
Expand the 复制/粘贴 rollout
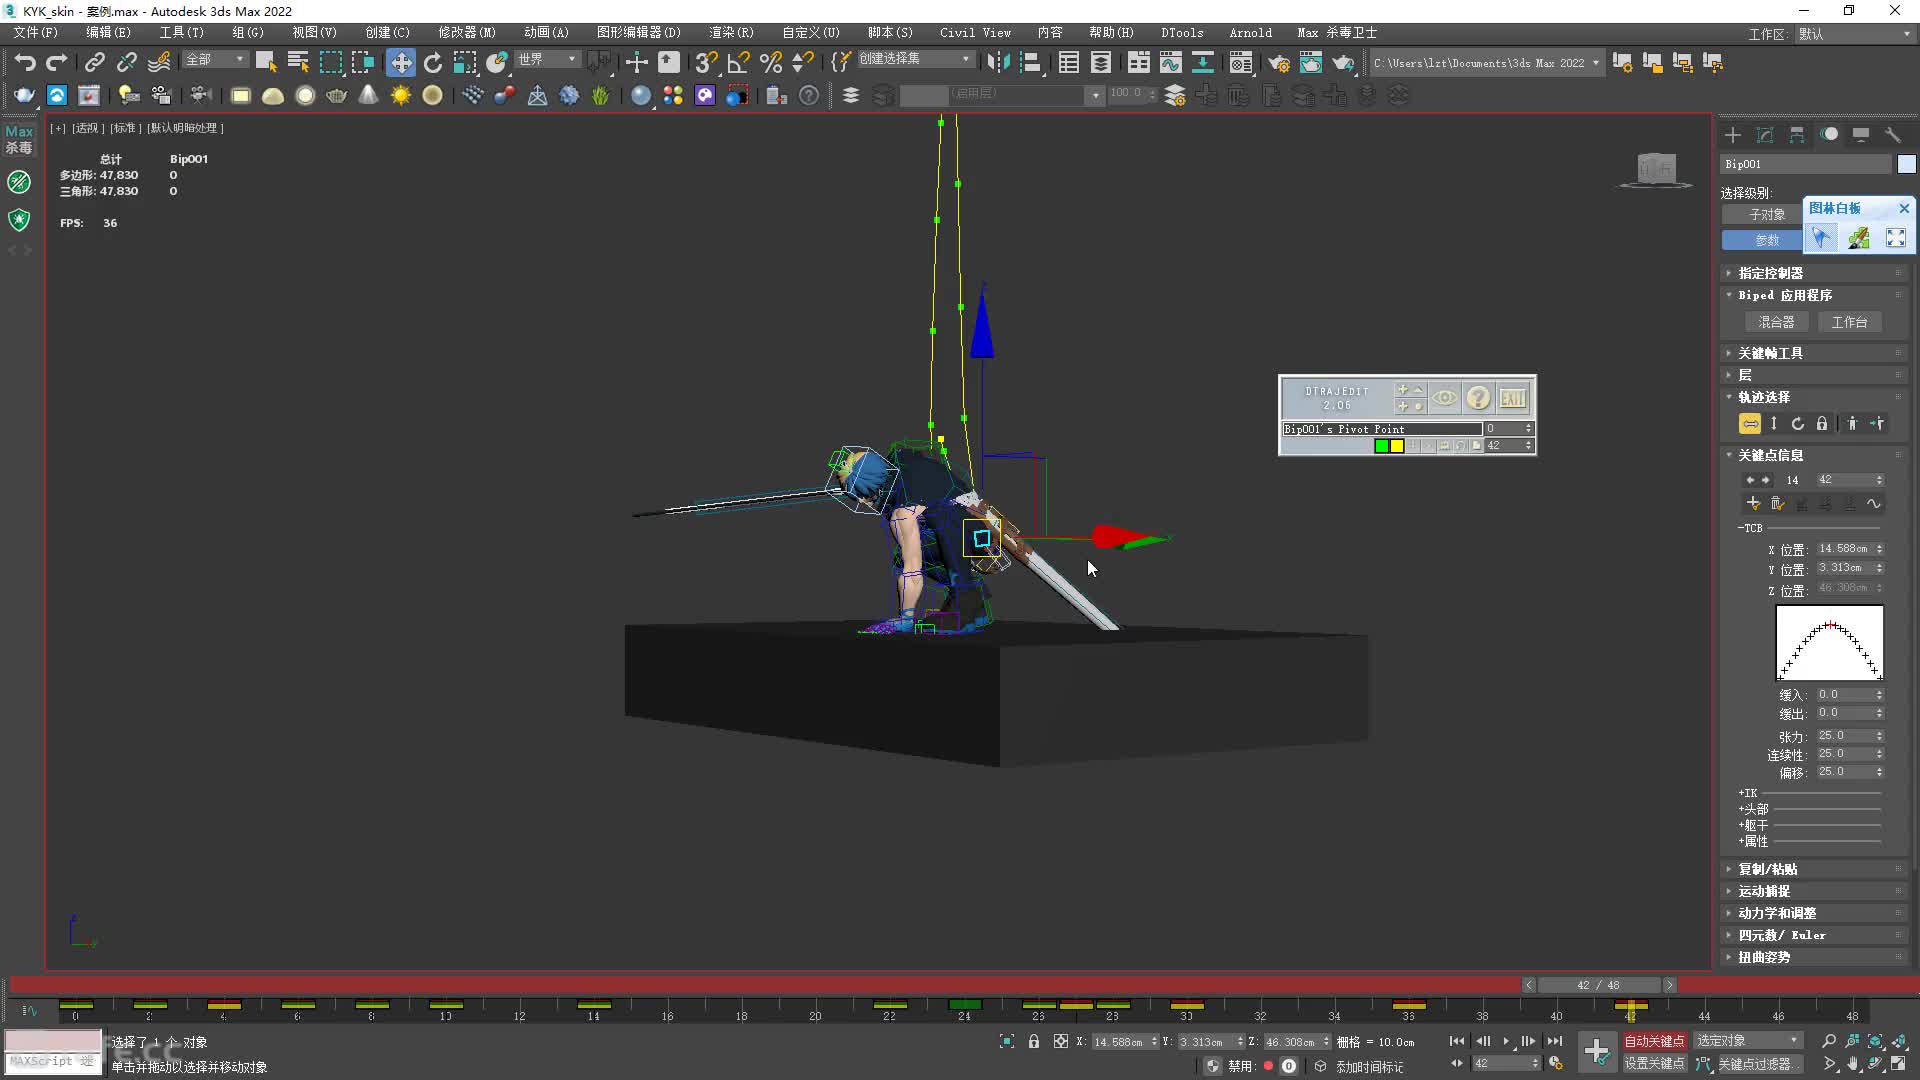click(x=1767, y=869)
